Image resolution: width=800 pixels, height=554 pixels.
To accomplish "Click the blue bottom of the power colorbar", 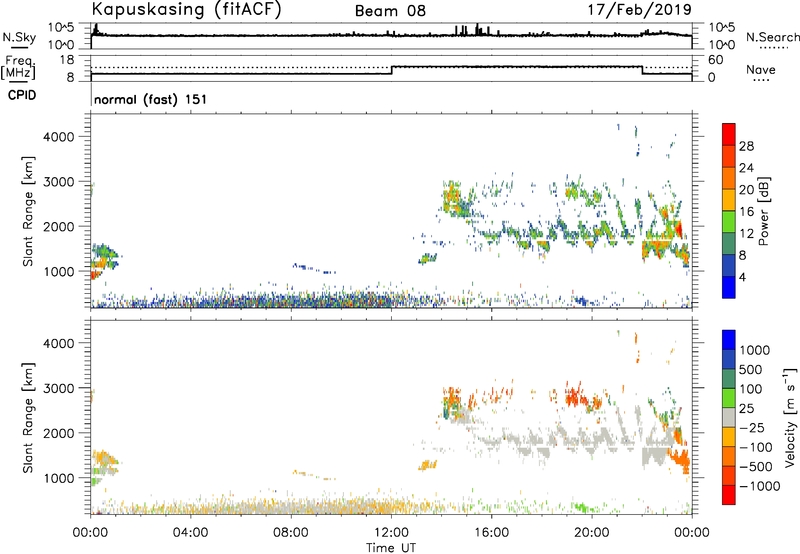I will pyautogui.click(x=729, y=287).
